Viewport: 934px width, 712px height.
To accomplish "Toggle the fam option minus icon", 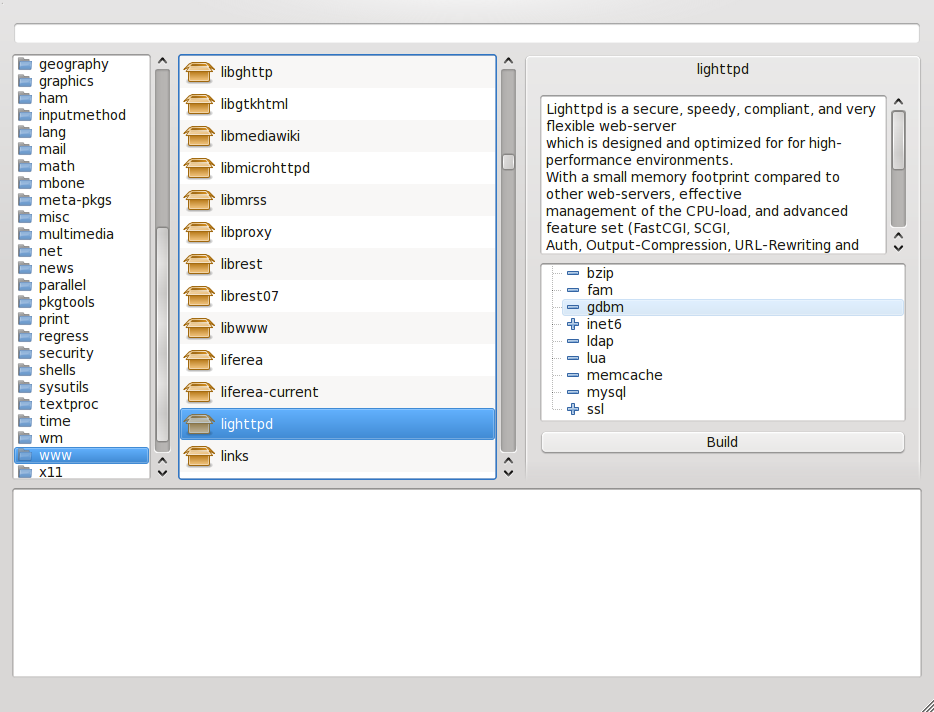I will click(573, 290).
